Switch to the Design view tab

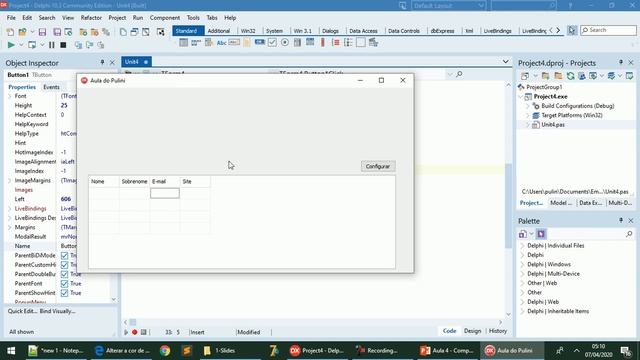(x=473, y=331)
